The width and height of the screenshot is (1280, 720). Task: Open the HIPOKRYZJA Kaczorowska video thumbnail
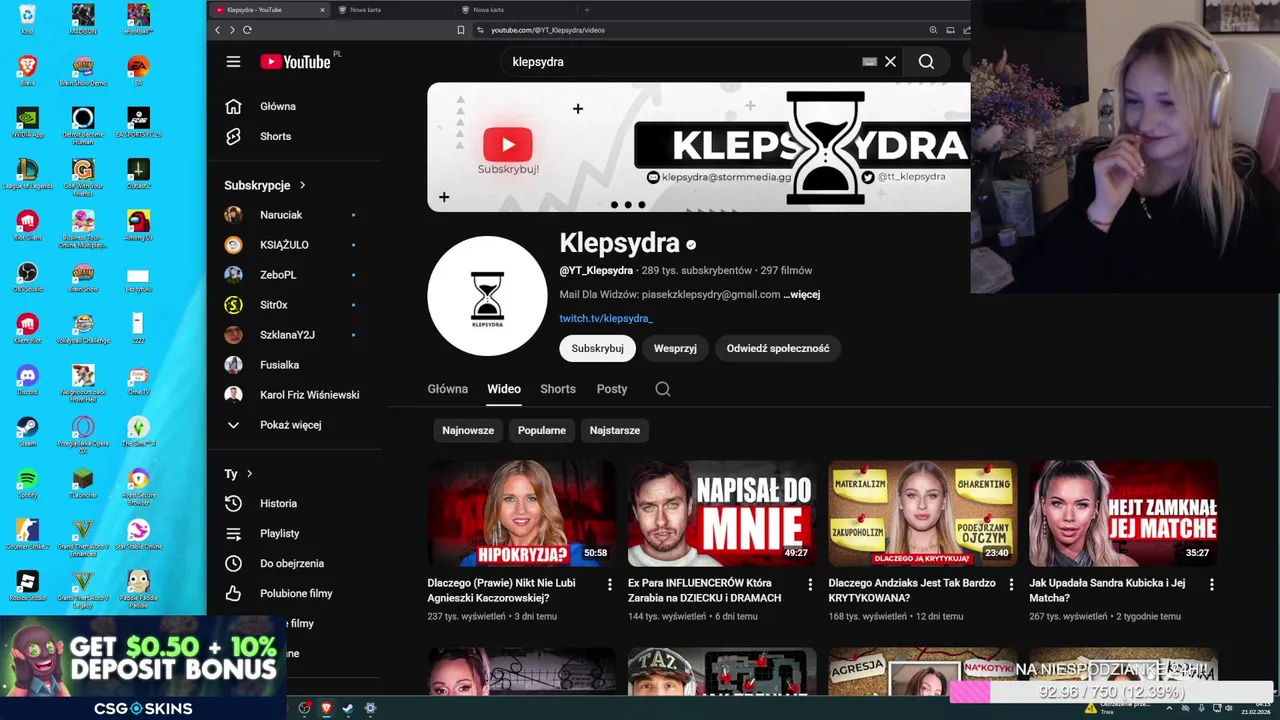[x=521, y=513]
